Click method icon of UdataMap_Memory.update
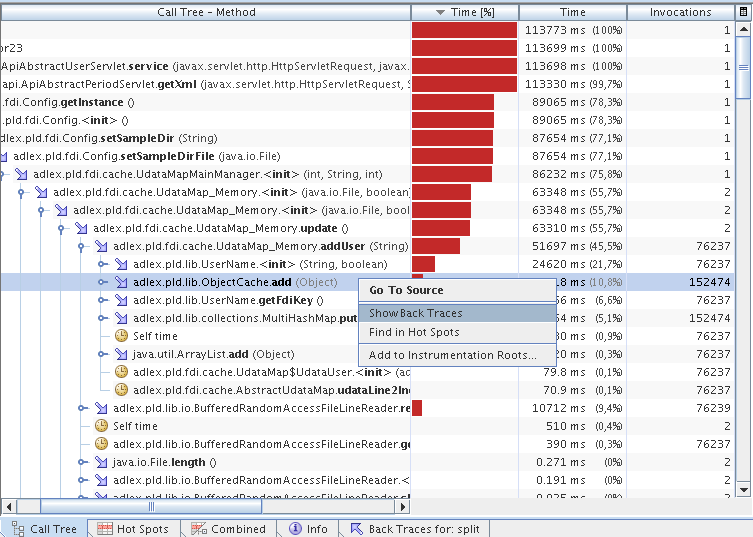Image resolution: width=753 pixels, height=537 pixels. tap(81, 229)
